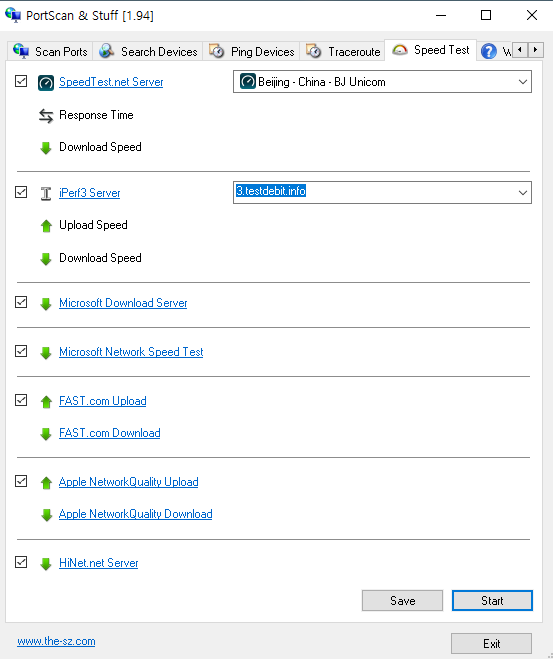This screenshot has height=659, width=553.
Task: Click the up arrow icon beside FAST.com Upload
Action: coord(46,402)
